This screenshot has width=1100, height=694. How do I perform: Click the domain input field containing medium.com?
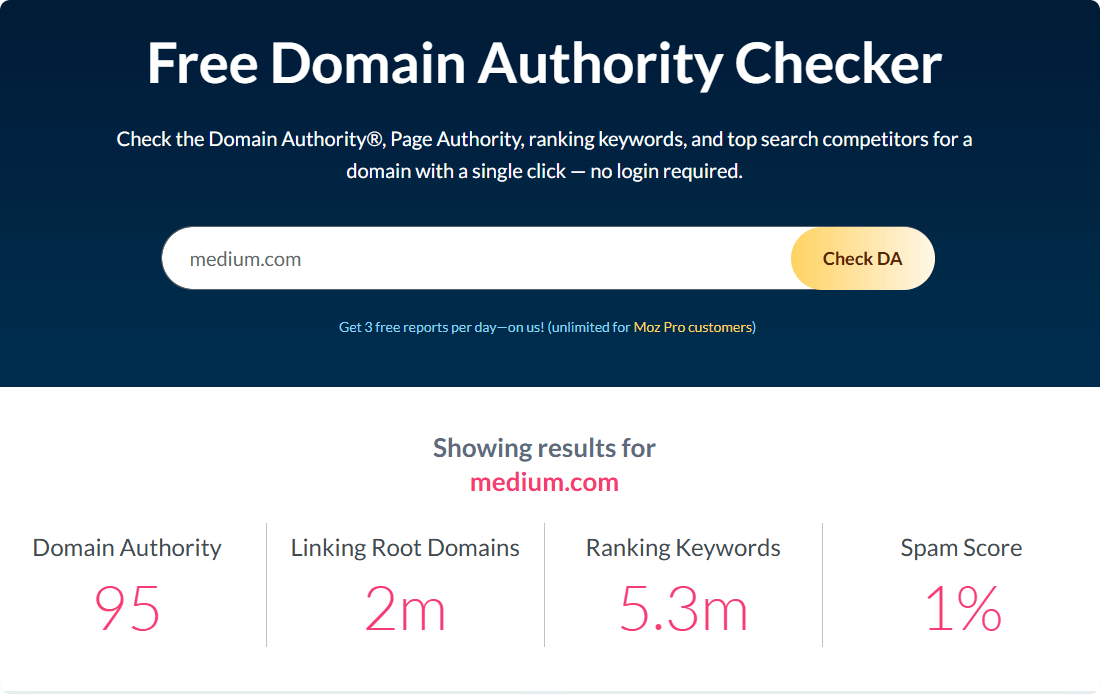pos(480,259)
